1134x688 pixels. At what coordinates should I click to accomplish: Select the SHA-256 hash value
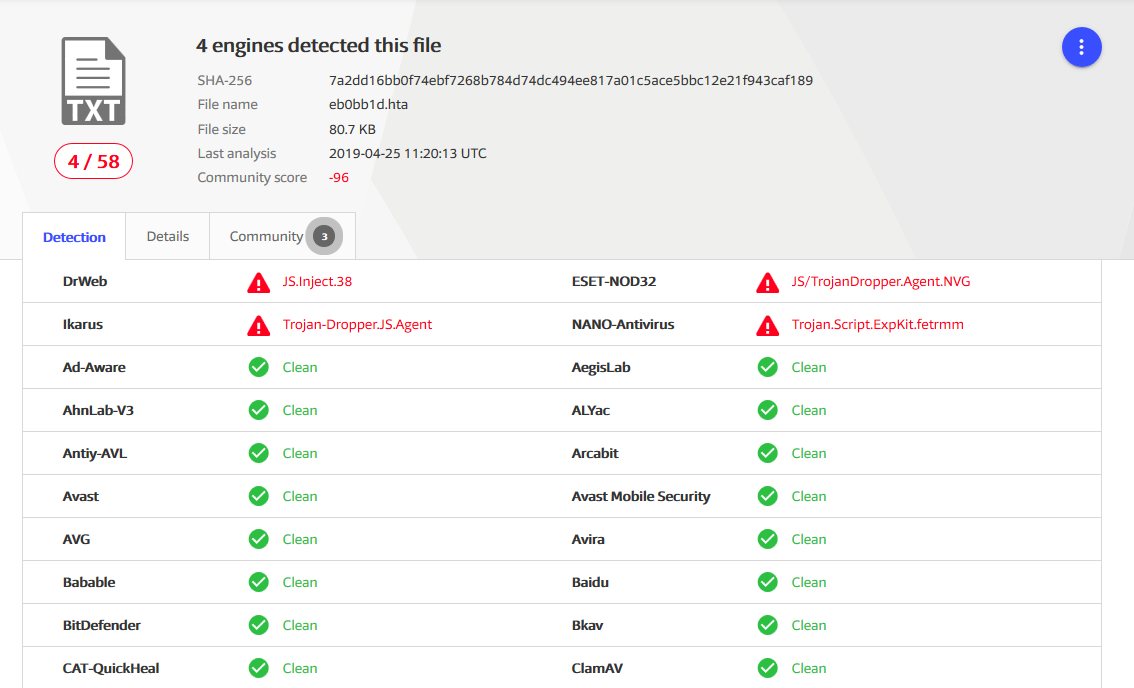pyautogui.click(x=571, y=80)
